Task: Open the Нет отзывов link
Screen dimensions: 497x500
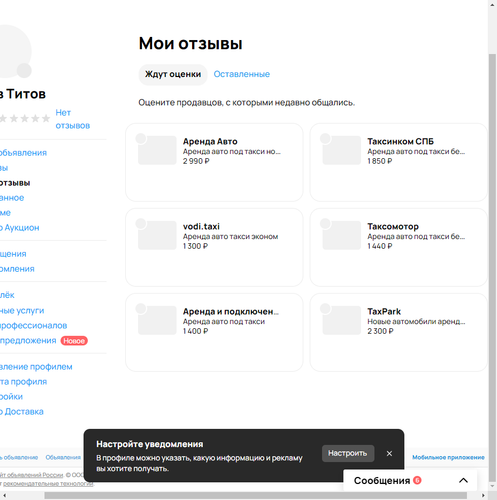Action: click(x=72, y=119)
